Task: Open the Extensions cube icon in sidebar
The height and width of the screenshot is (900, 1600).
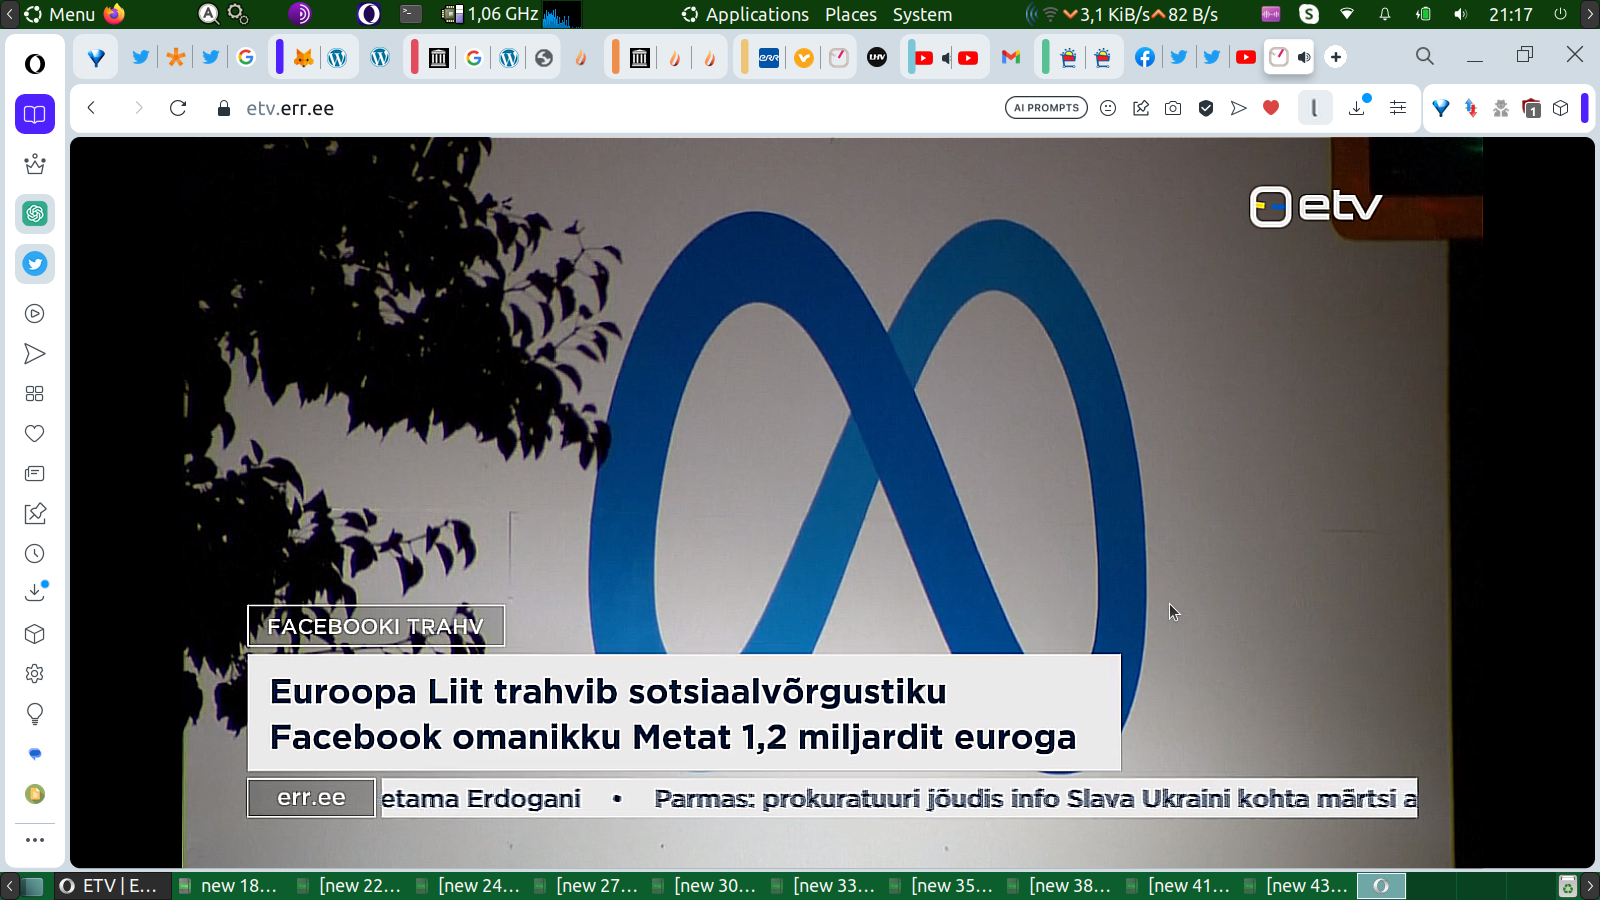Action: click(35, 634)
